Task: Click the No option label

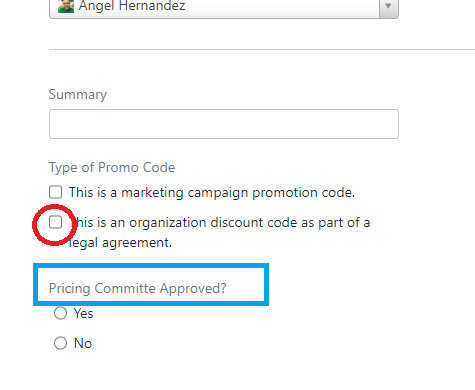Action: point(83,343)
